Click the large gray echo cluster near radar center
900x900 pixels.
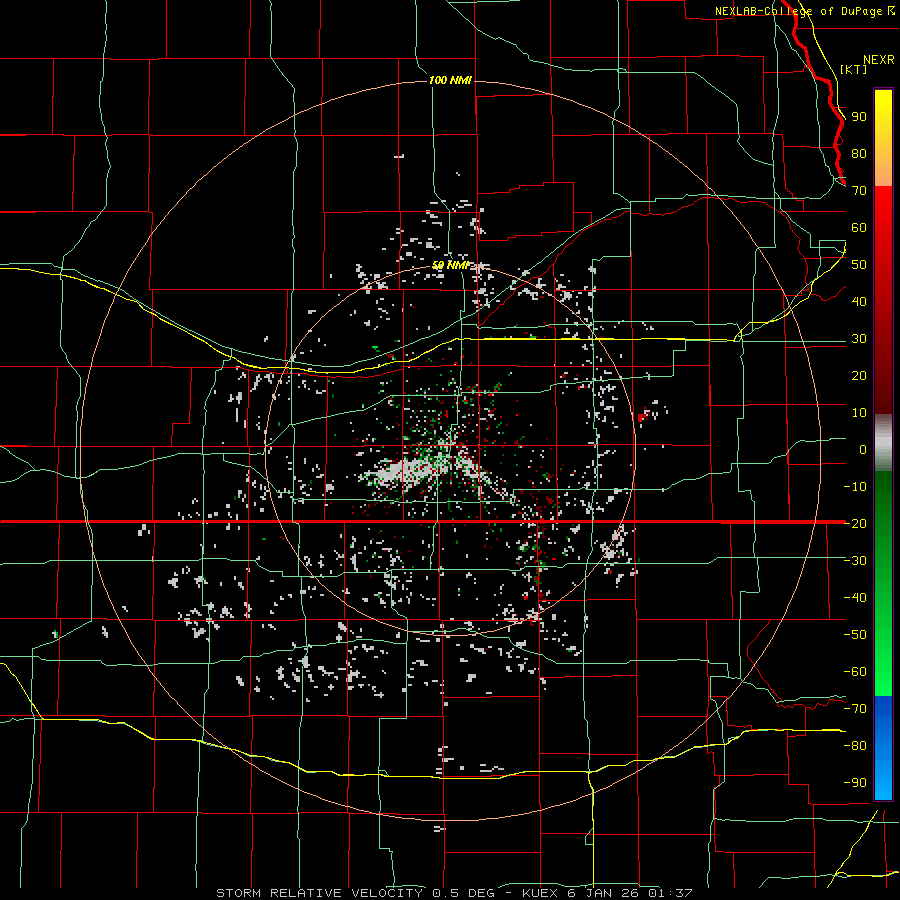[x=402, y=471]
